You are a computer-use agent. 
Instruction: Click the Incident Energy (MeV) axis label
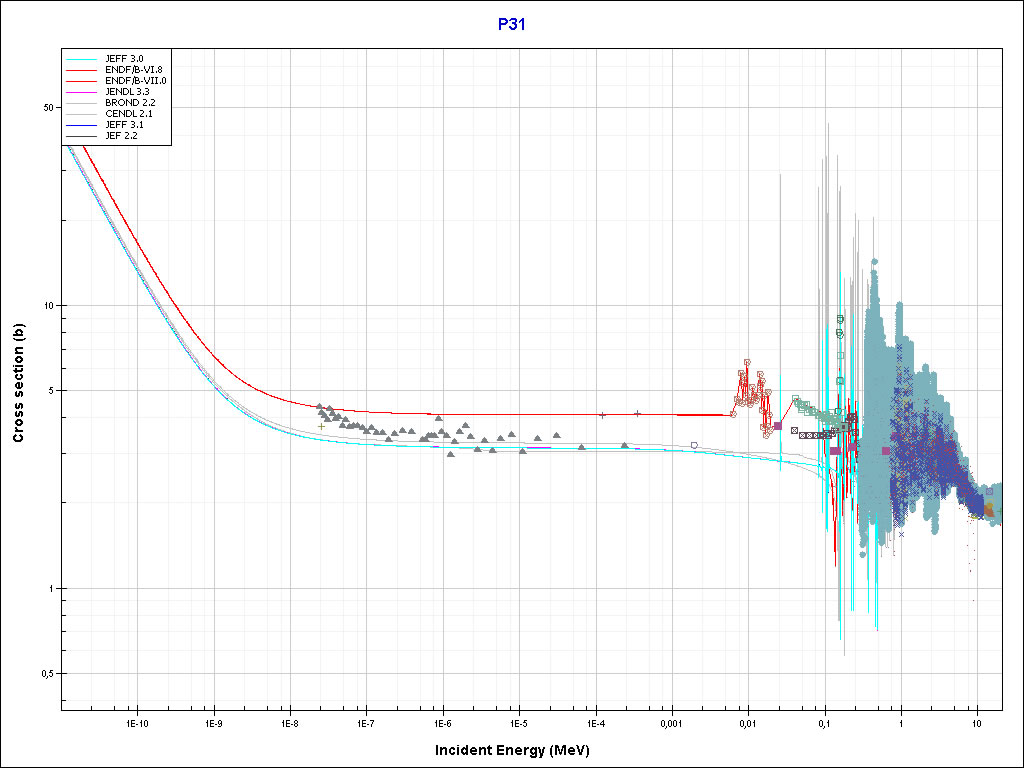tap(519, 750)
